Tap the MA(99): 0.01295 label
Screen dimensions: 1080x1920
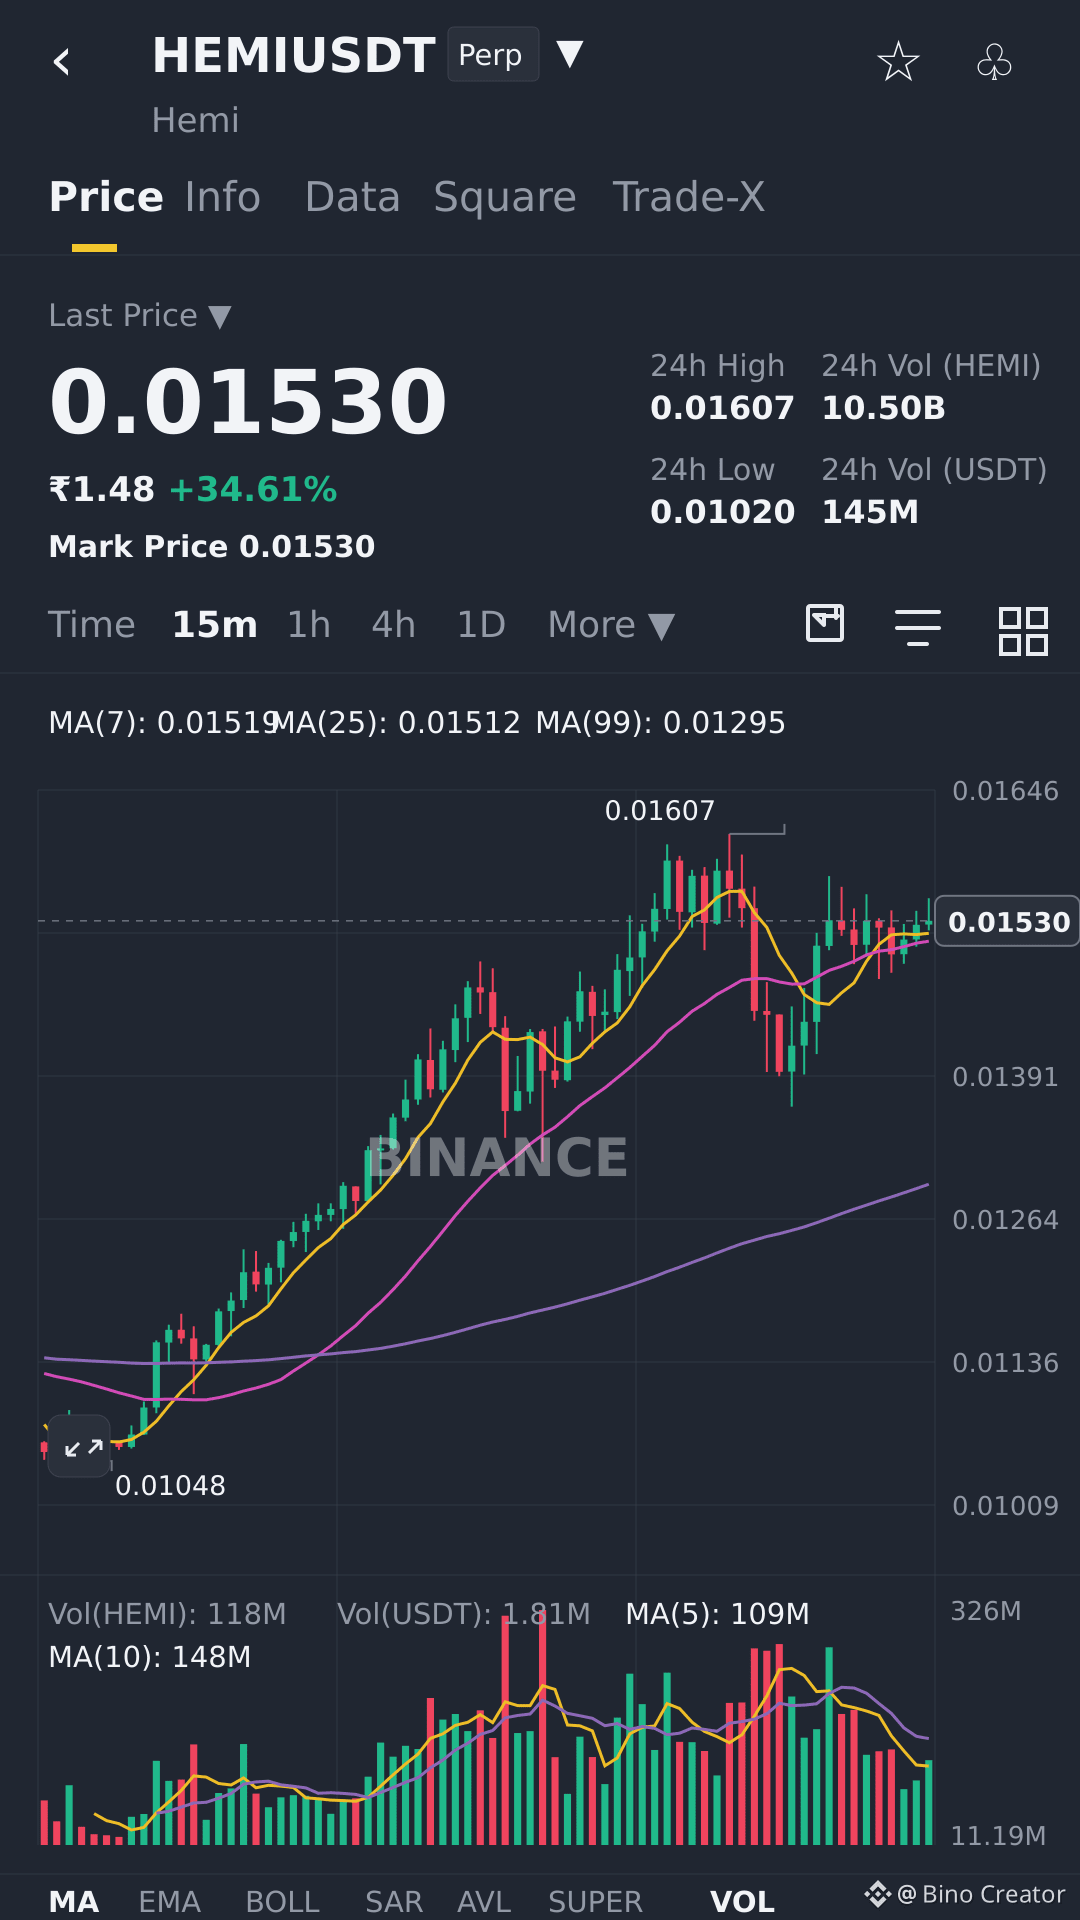pos(660,722)
